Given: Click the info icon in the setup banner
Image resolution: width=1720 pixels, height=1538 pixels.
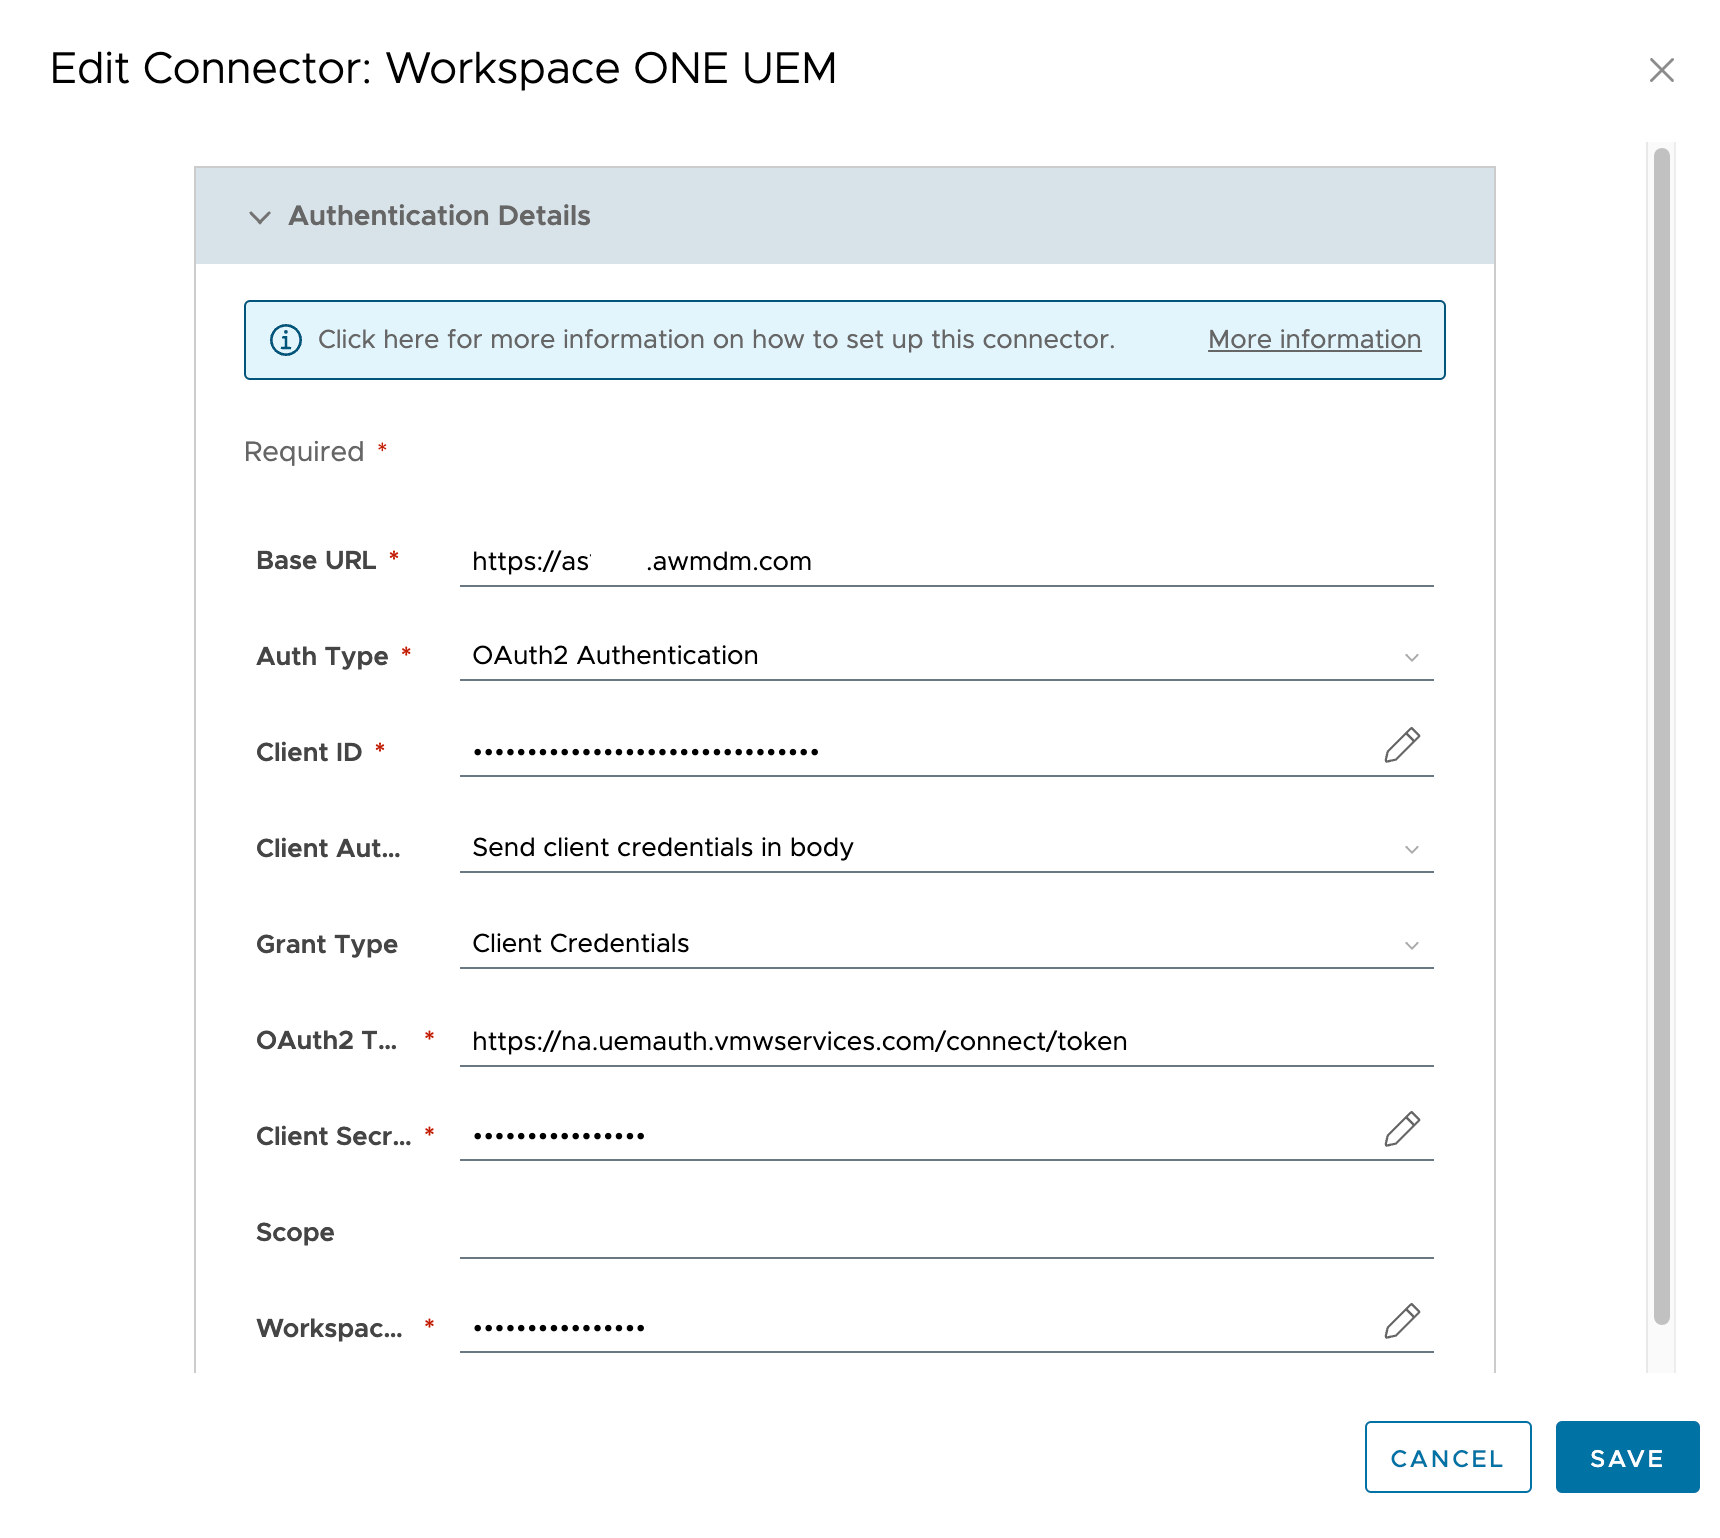Looking at the screenshot, I should [285, 340].
